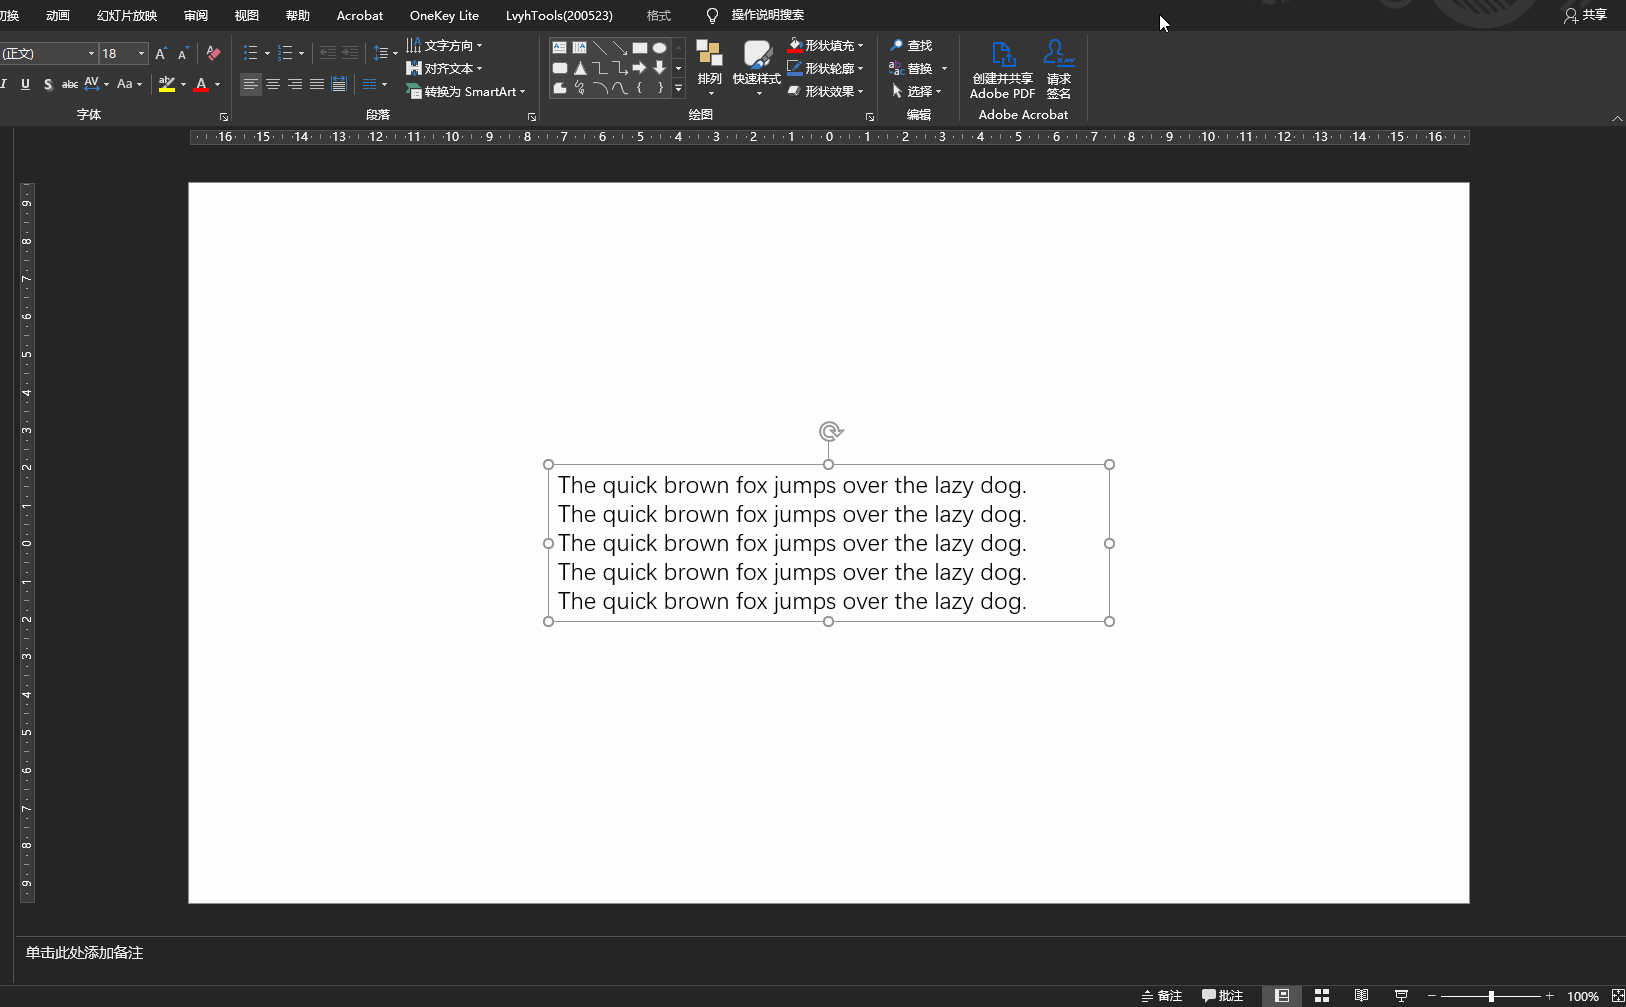This screenshot has height=1007, width=1626.
Task: Click 请求签名 request signature button
Action: (1059, 70)
